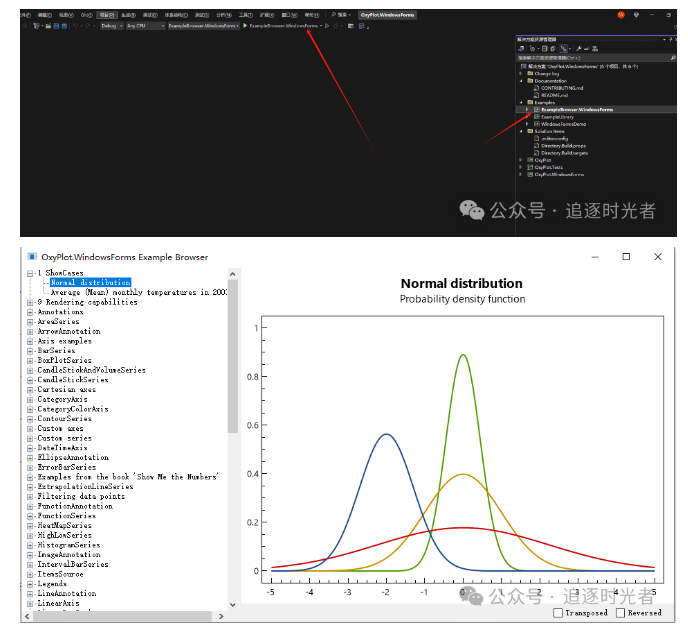
Task: Click the Save icon in Visual Studio toolbar
Action: [56, 26]
